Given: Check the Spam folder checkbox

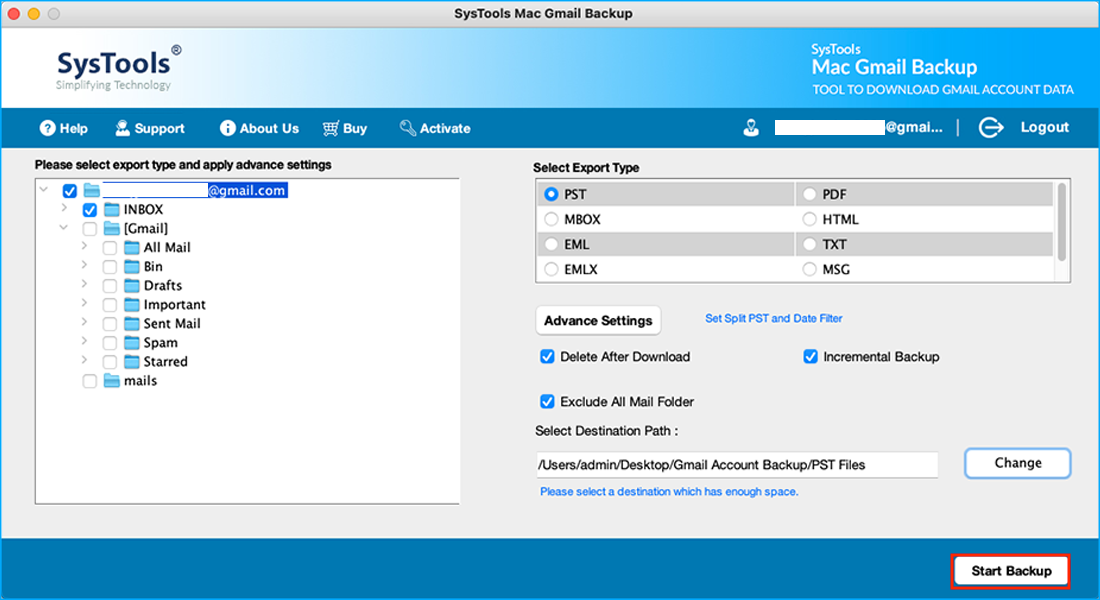Looking at the screenshot, I should click(x=109, y=342).
